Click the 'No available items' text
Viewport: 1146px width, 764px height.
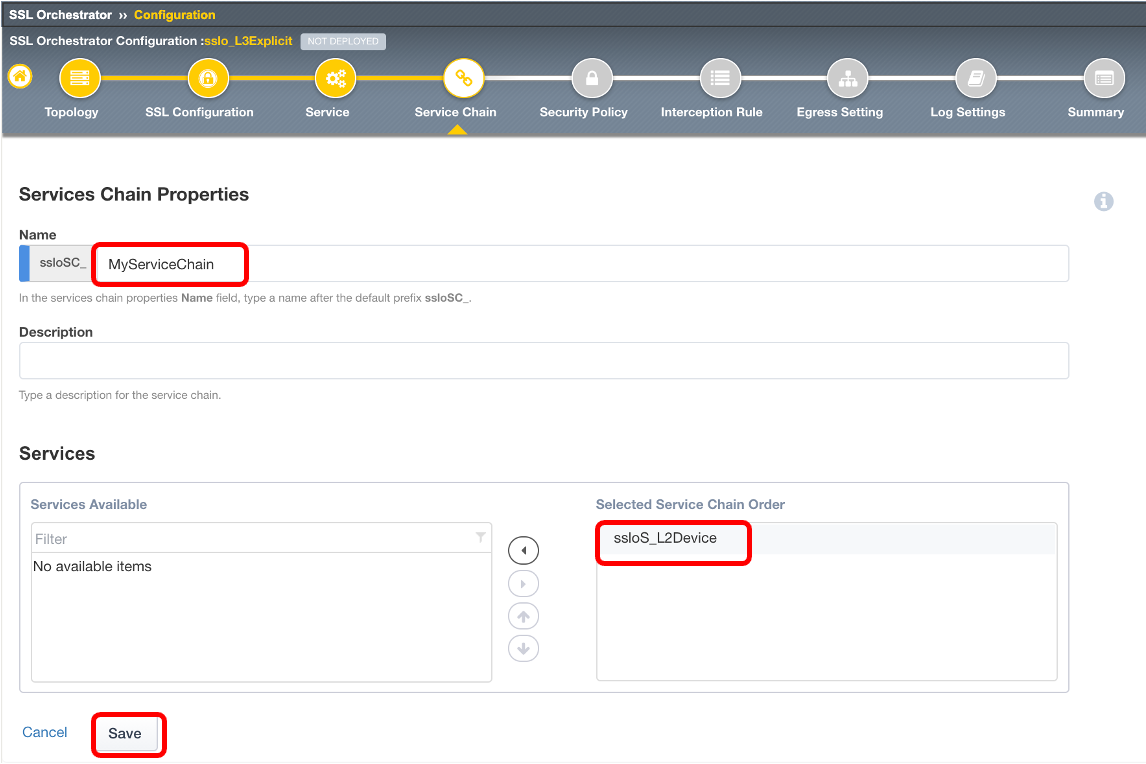pyautogui.click(x=92, y=567)
